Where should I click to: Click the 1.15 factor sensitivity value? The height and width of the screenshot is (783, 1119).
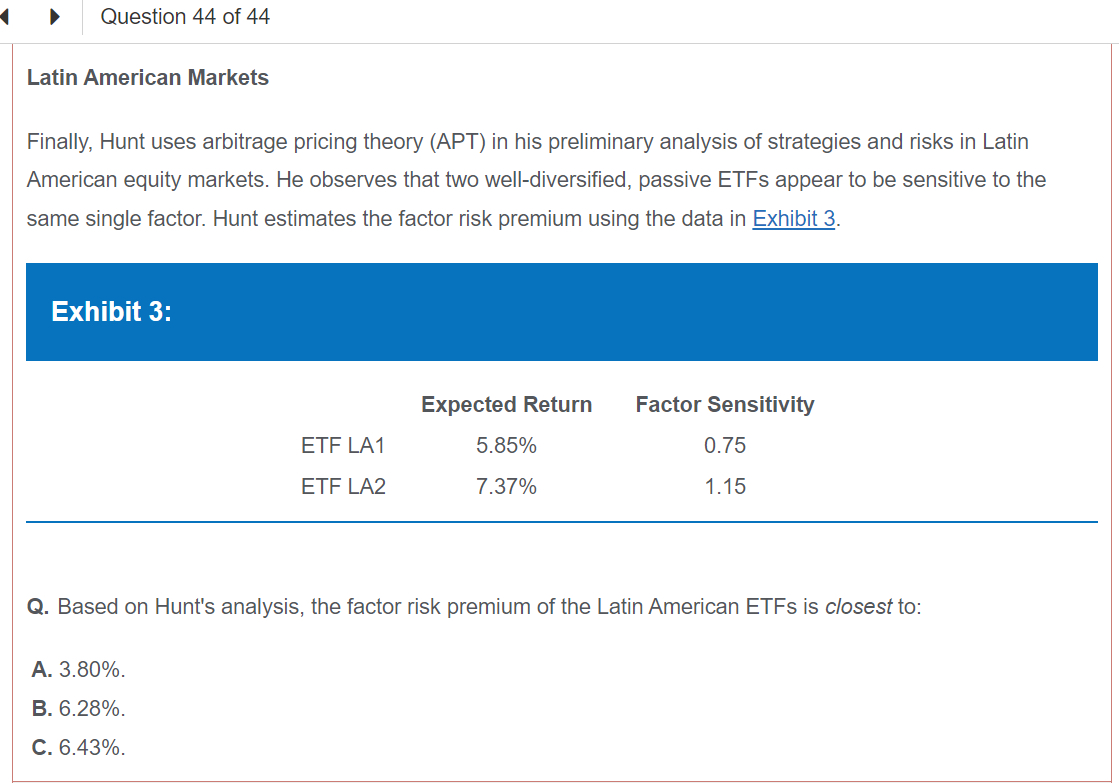click(x=725, y=487)
